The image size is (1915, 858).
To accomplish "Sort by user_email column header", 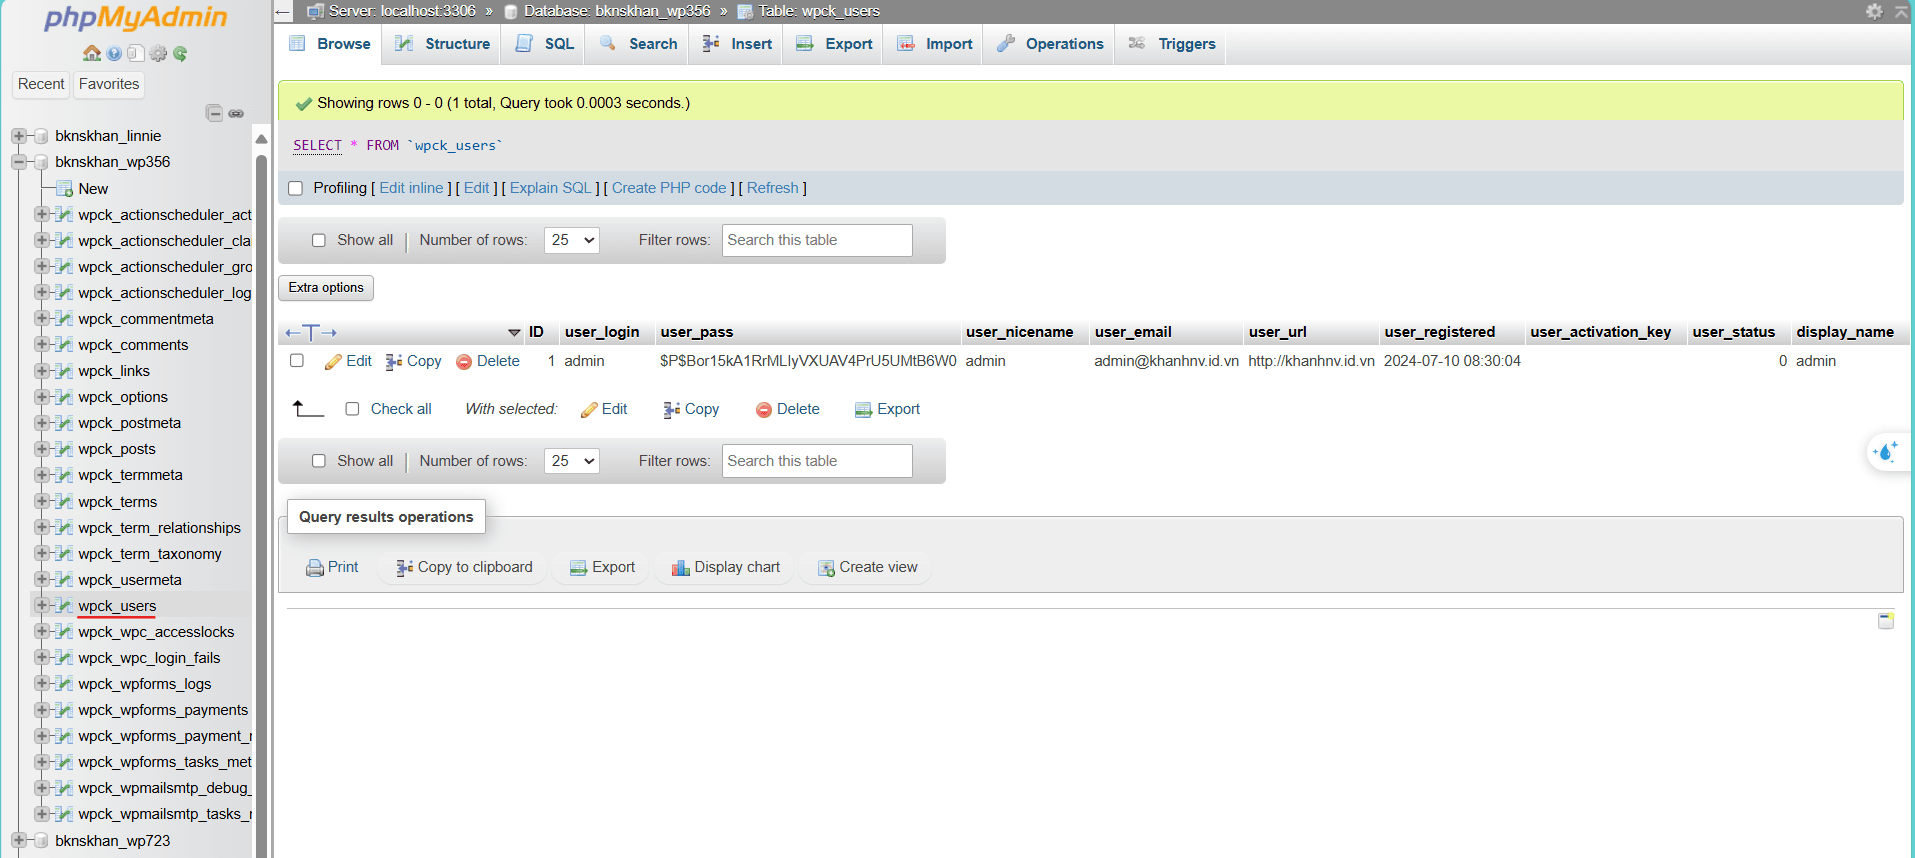I will coord(1133,332).
